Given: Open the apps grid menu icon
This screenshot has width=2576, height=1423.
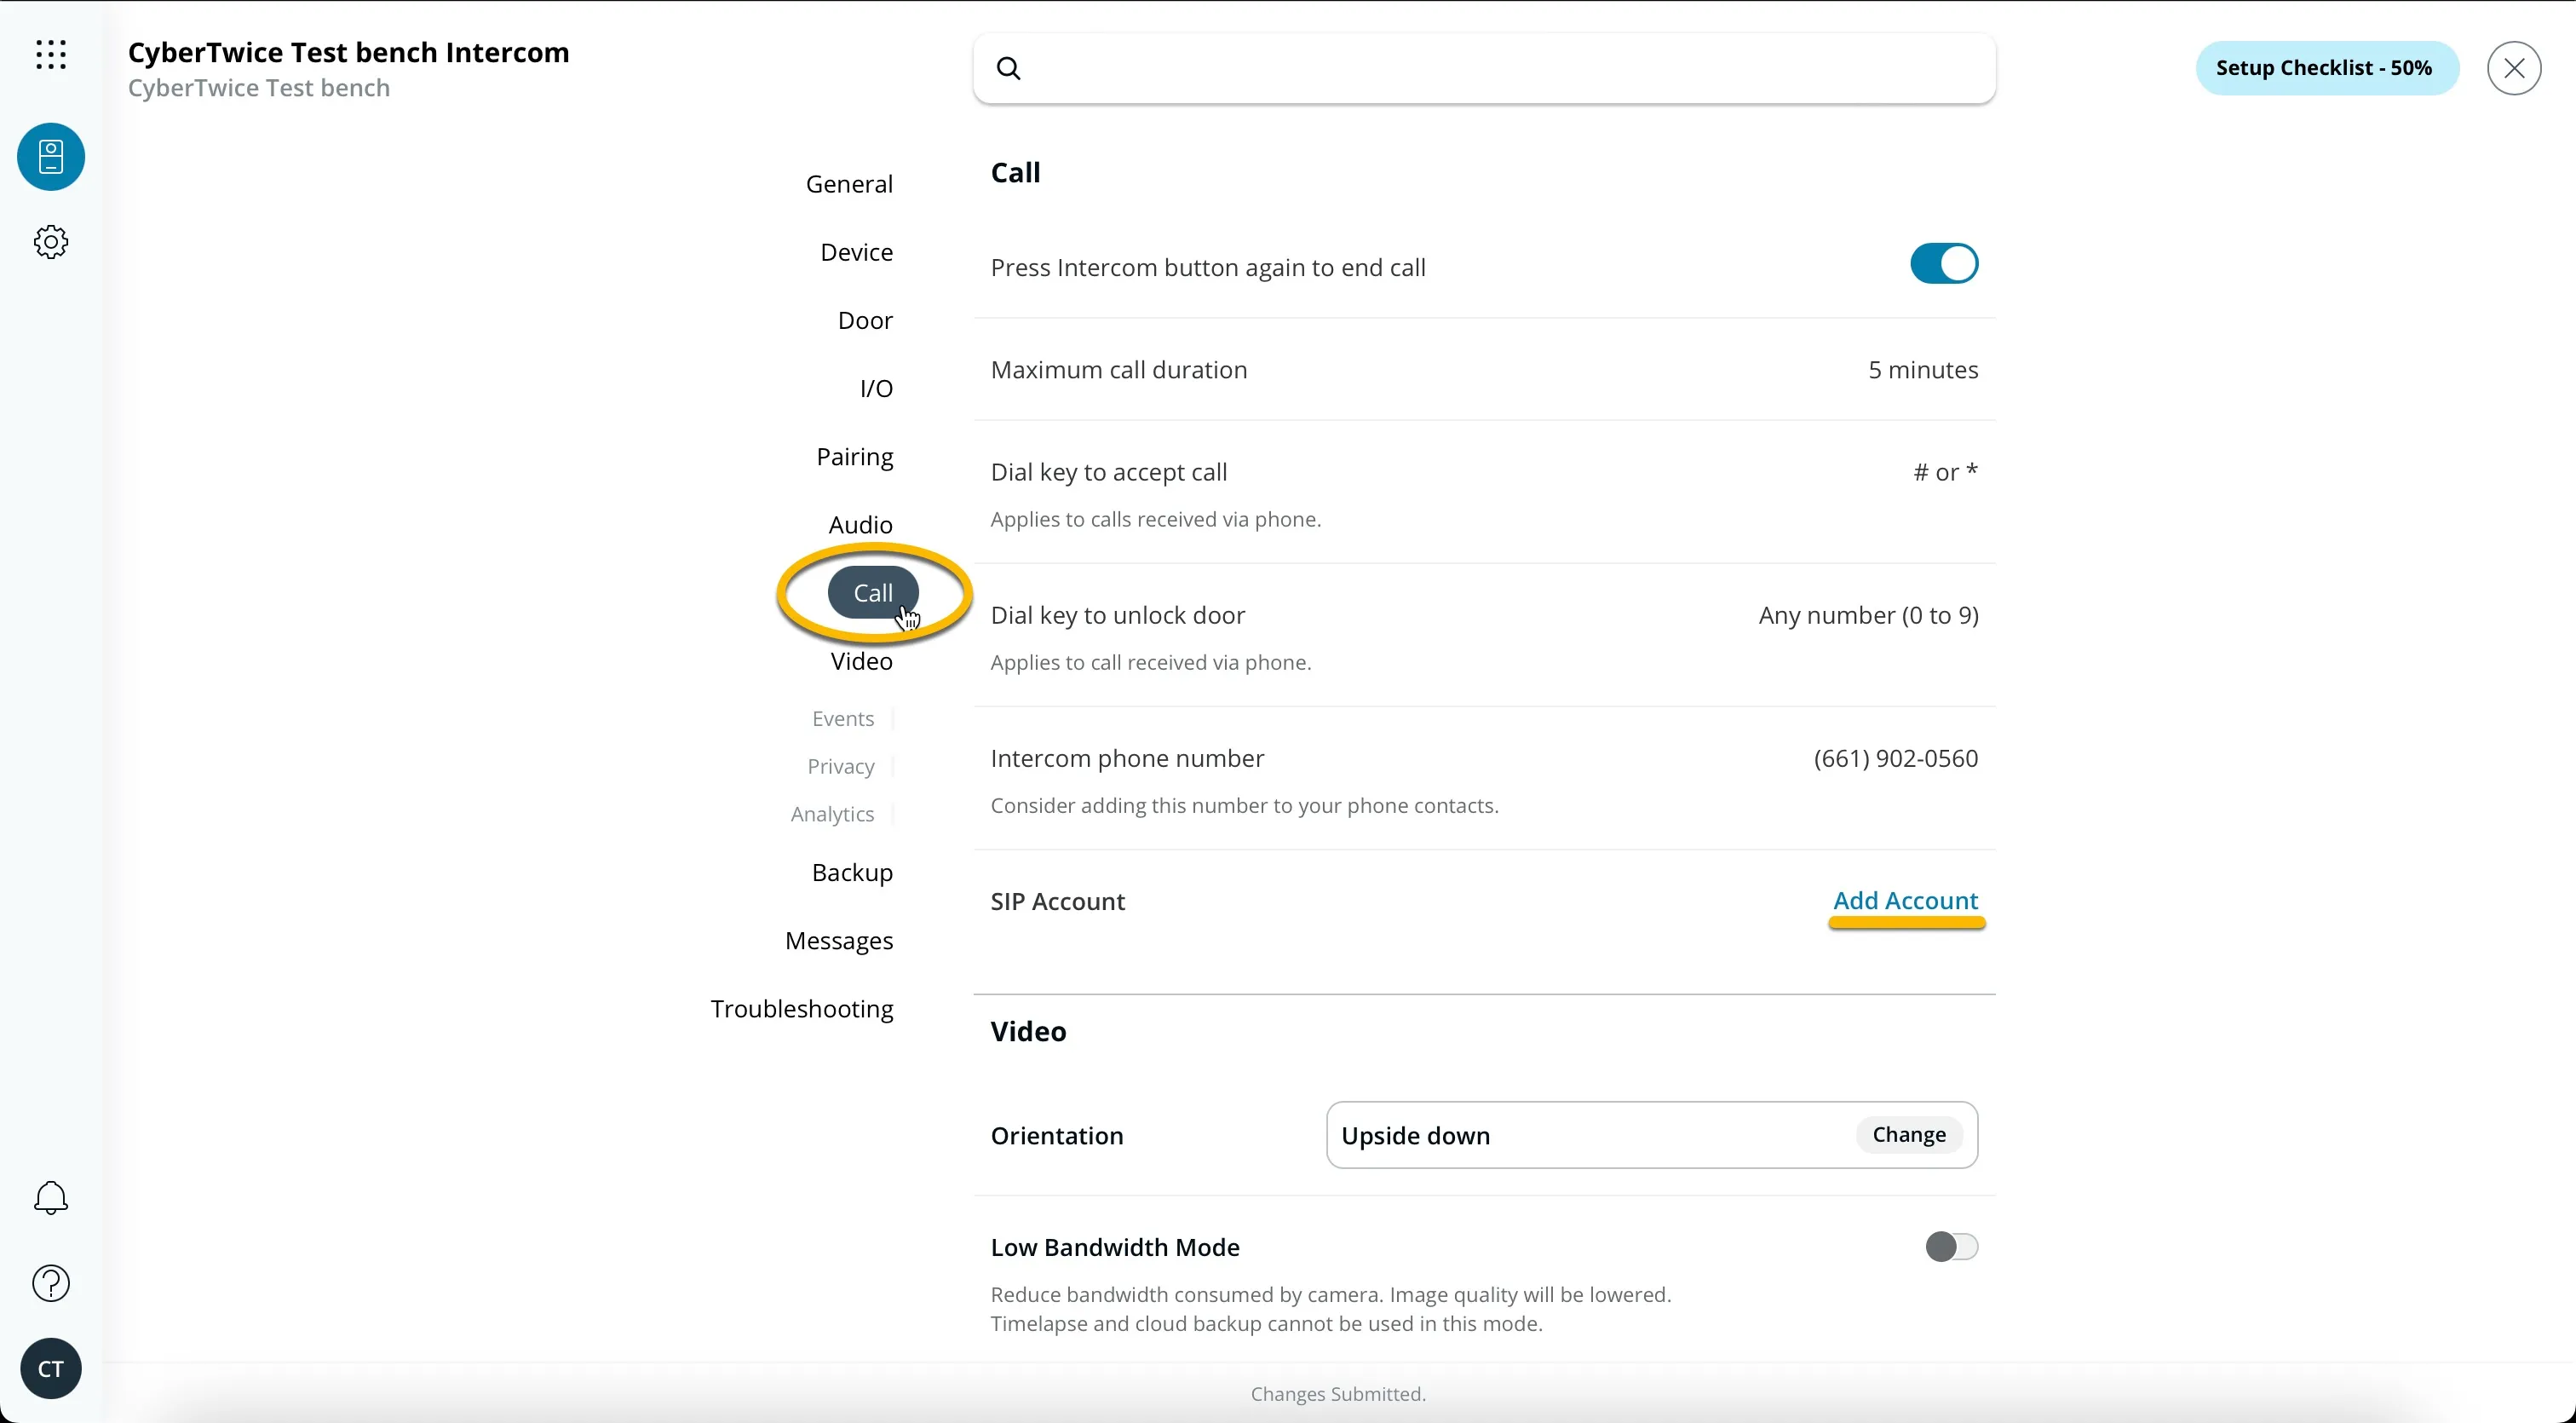Looking at the screenshot, I should [51, 55].
